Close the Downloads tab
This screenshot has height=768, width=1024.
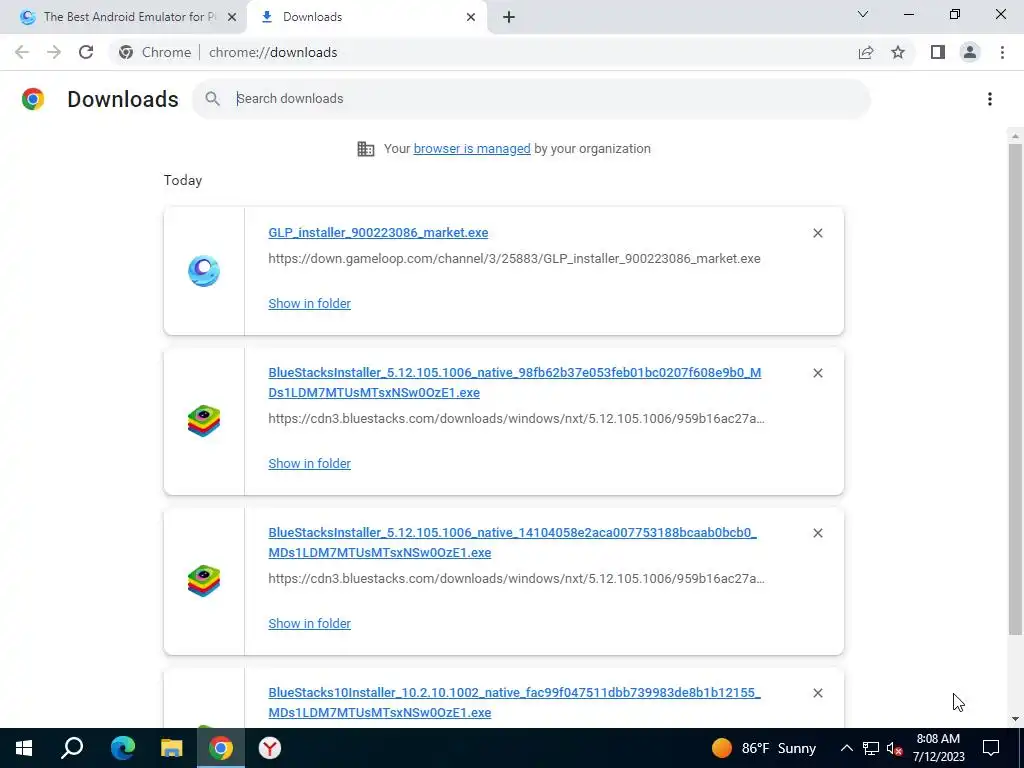471,17
